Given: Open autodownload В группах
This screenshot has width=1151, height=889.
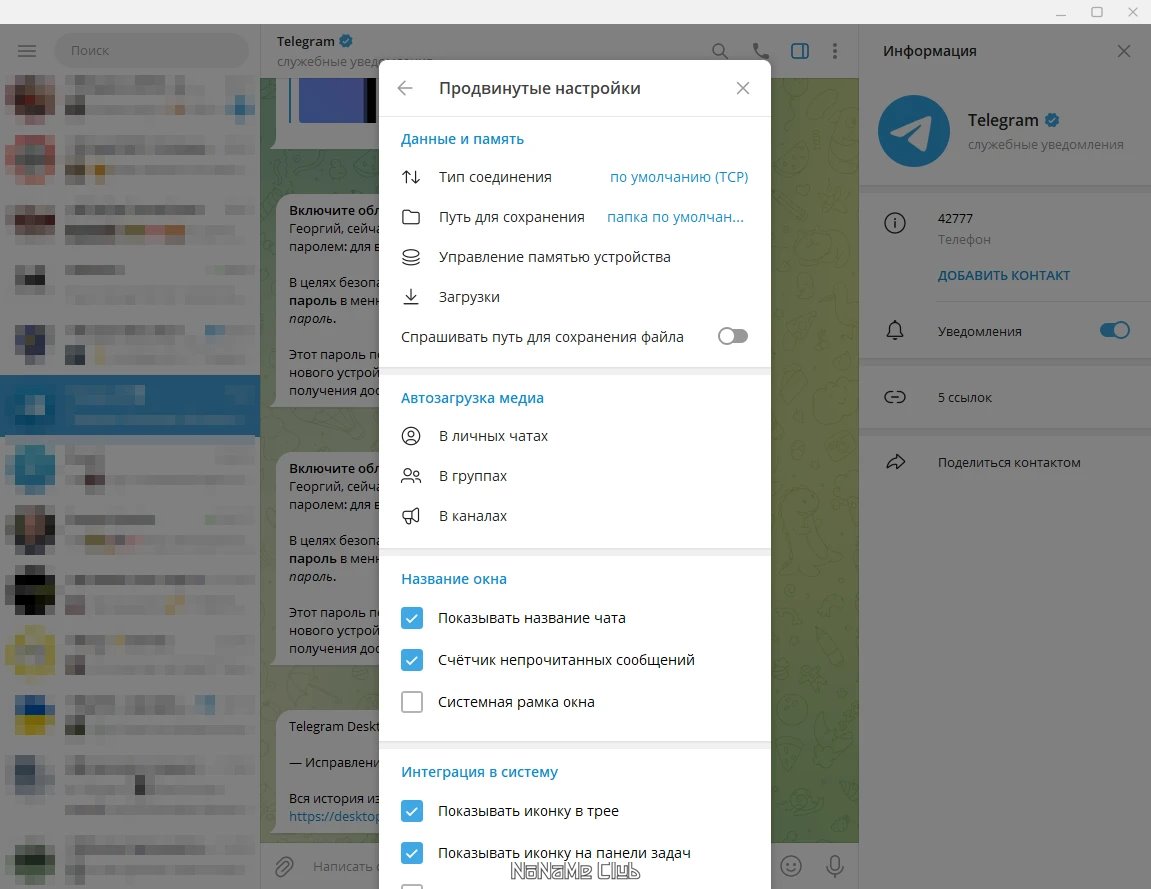Looking at the screenshot, I should pos(473,476).
